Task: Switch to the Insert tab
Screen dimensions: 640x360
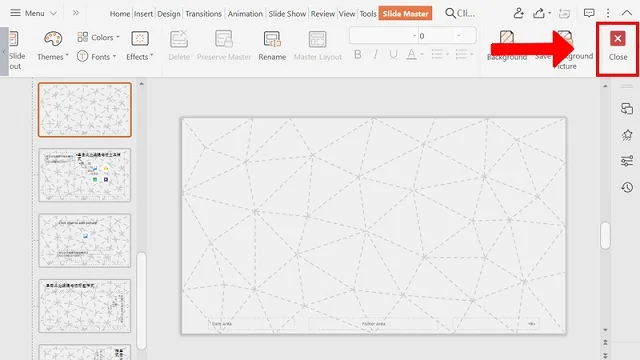Action: [x=143, y=14]
